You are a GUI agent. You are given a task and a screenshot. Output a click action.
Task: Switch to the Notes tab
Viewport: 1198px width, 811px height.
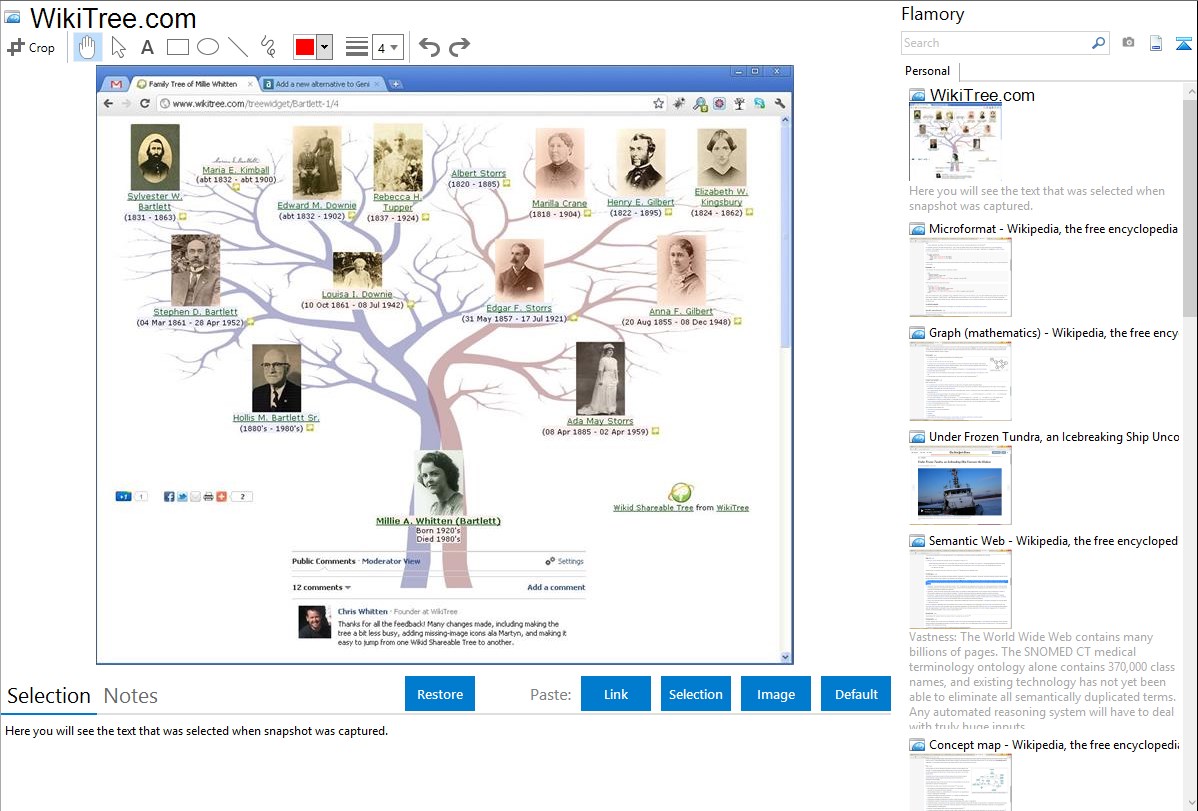(x=130, y=696)
